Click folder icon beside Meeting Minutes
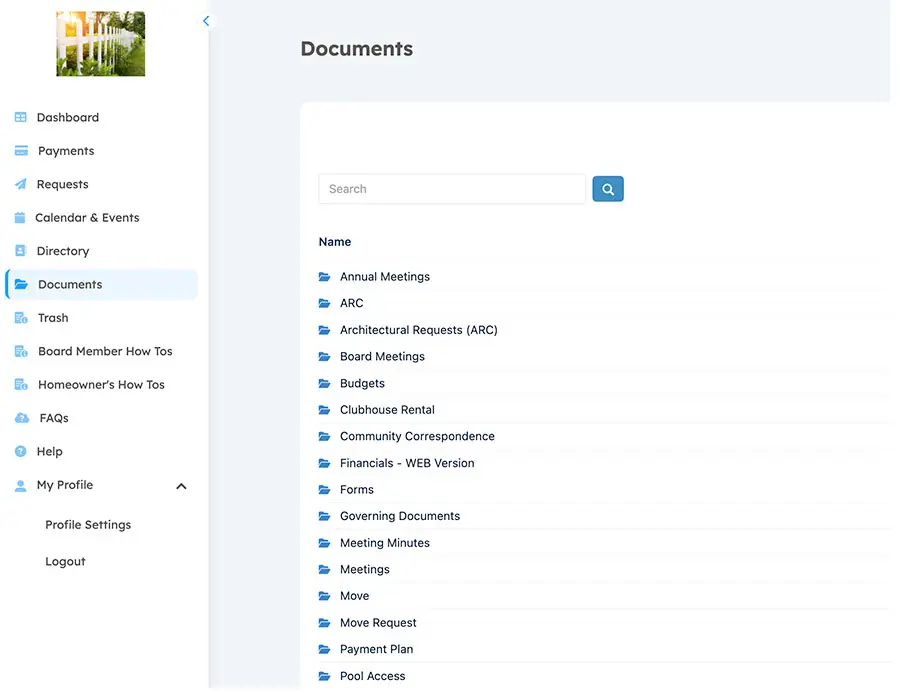The height and width of the screenshot is (694, 900). click(324, 543)
